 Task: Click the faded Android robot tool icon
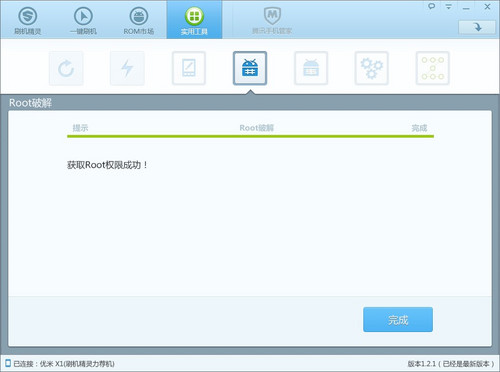311,68
